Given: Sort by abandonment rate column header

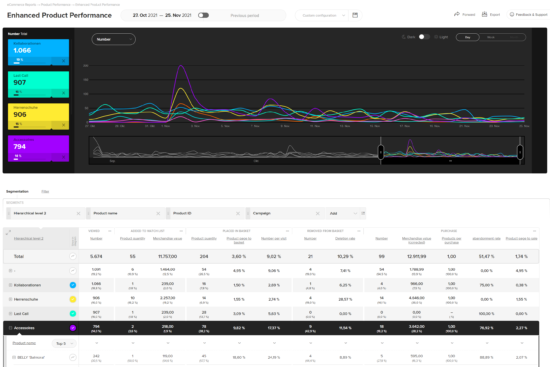Looking at the screenshot, I should pyautogui.click(x=486, y=239).
